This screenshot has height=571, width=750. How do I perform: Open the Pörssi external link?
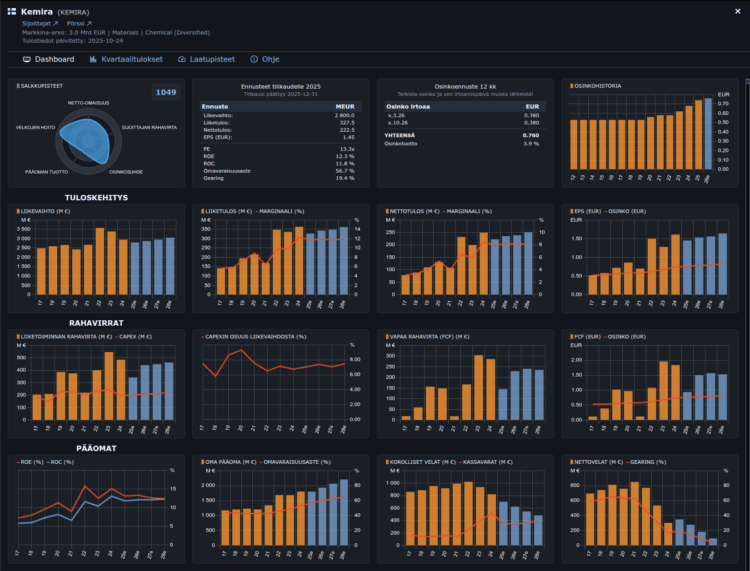coord(79,22)
